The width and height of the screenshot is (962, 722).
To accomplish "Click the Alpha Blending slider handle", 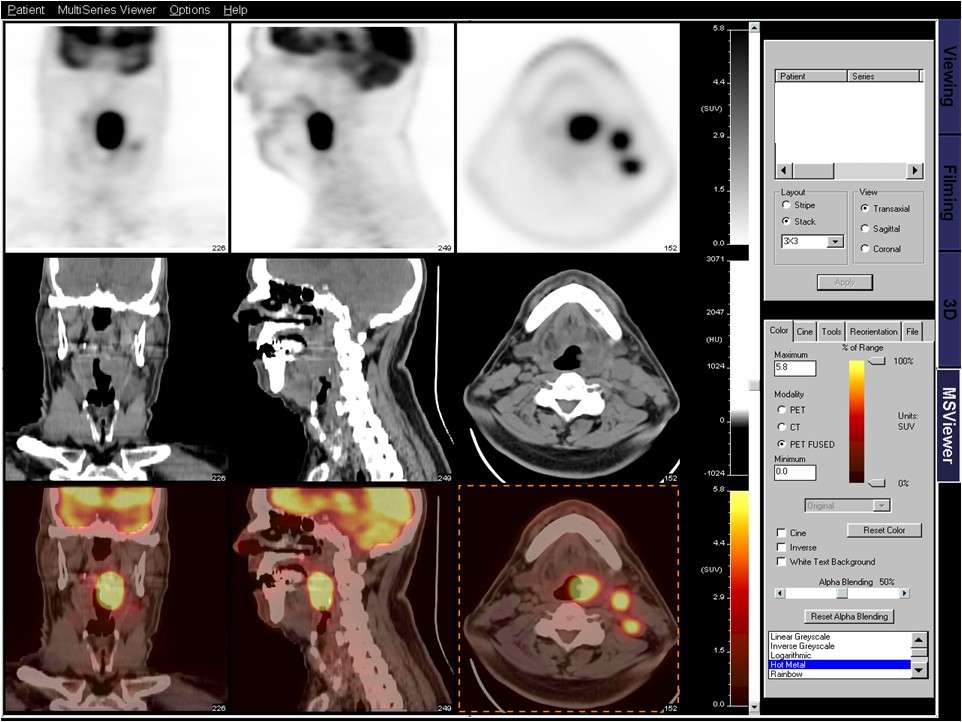I will point(842,592).
